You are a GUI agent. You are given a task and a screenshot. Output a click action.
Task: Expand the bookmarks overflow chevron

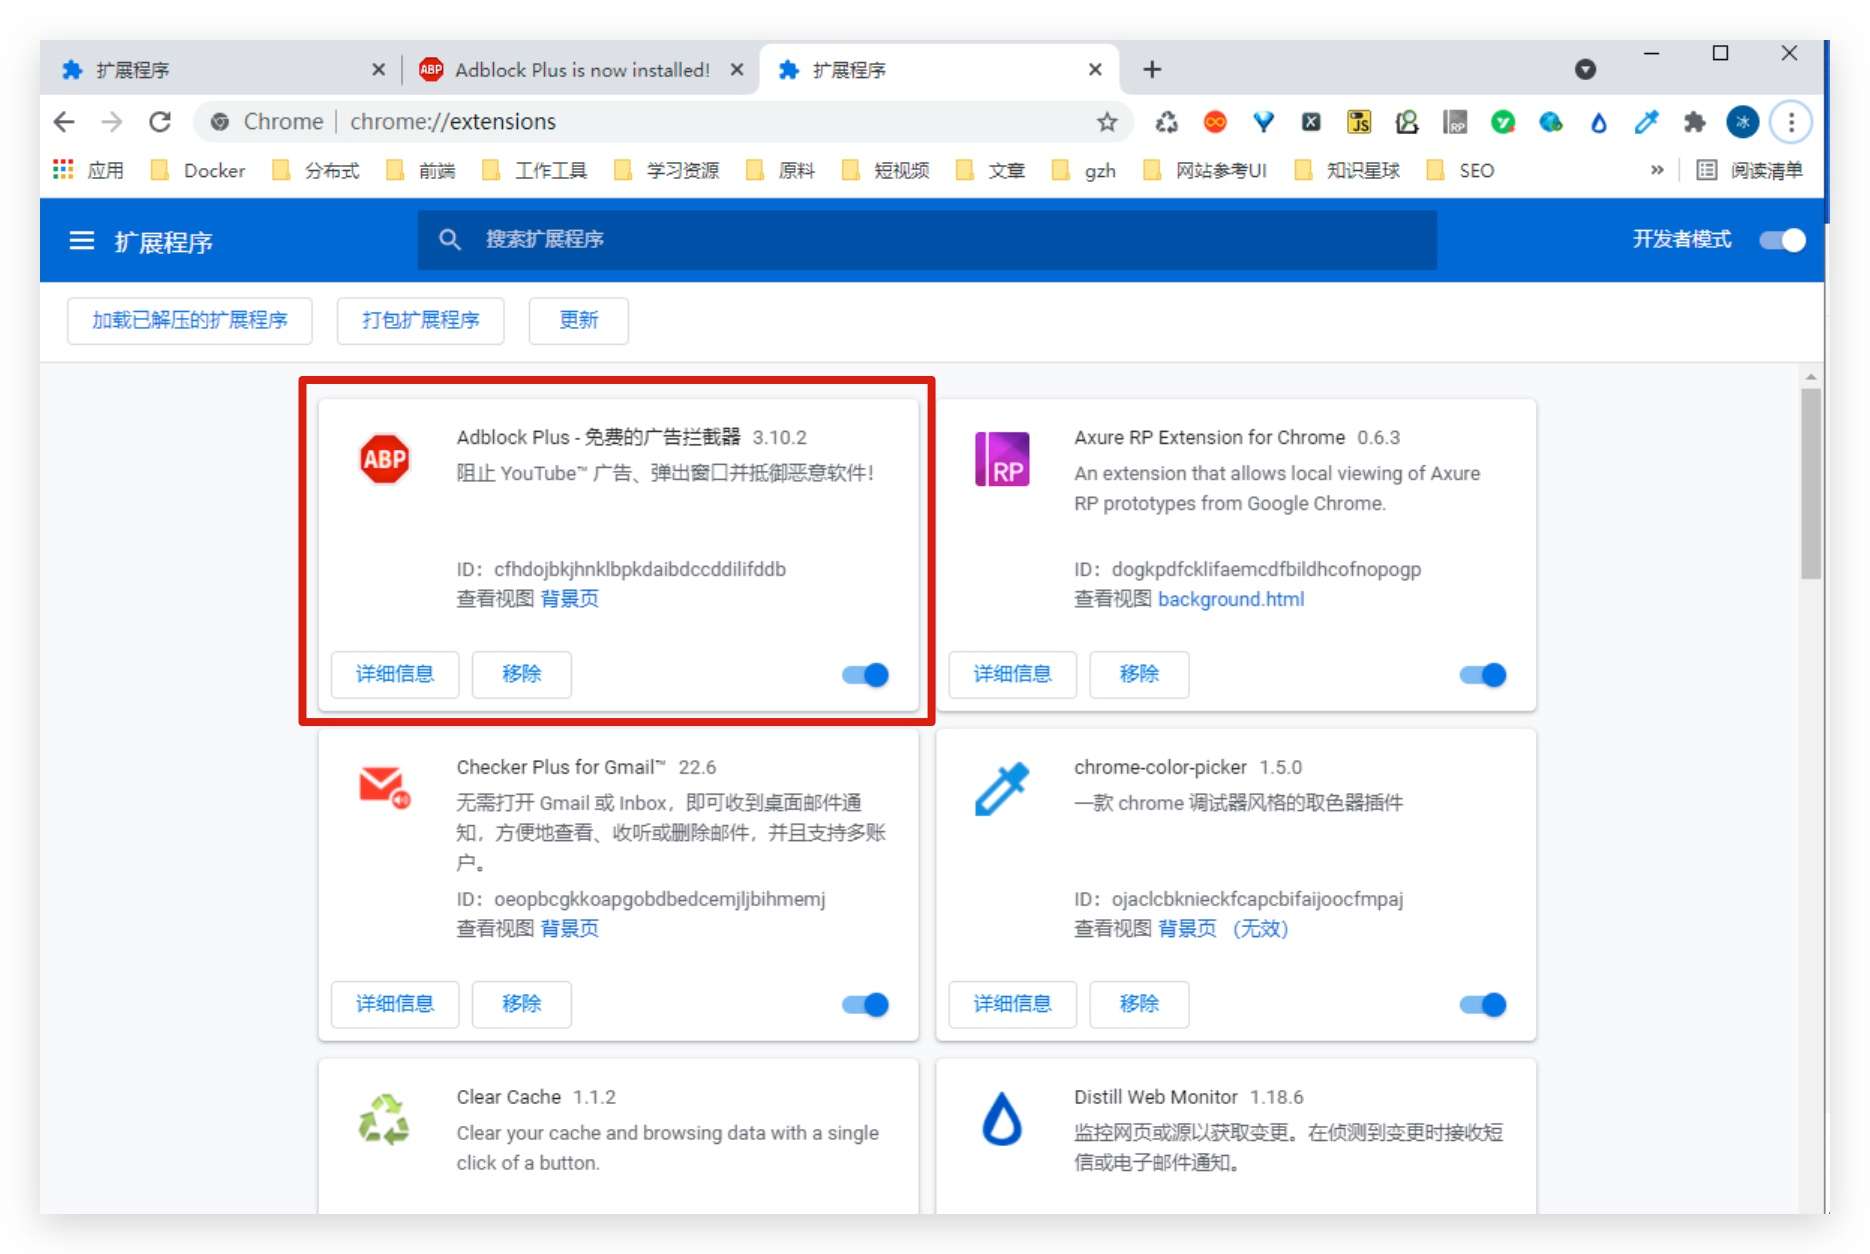(x=1656, y=170)
